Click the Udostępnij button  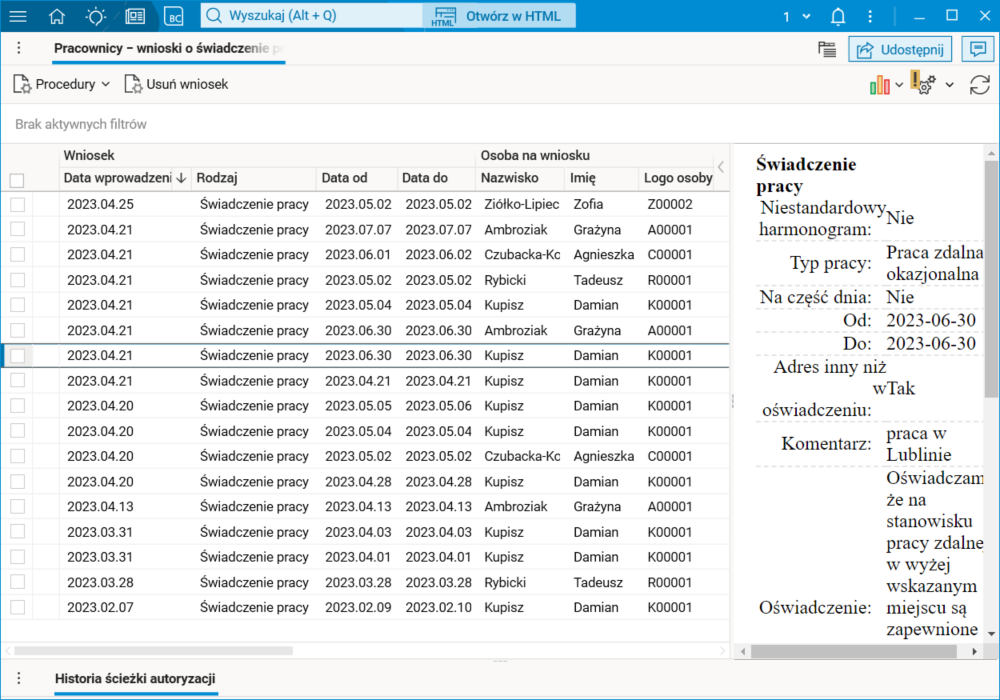click(x=899, y=48)
